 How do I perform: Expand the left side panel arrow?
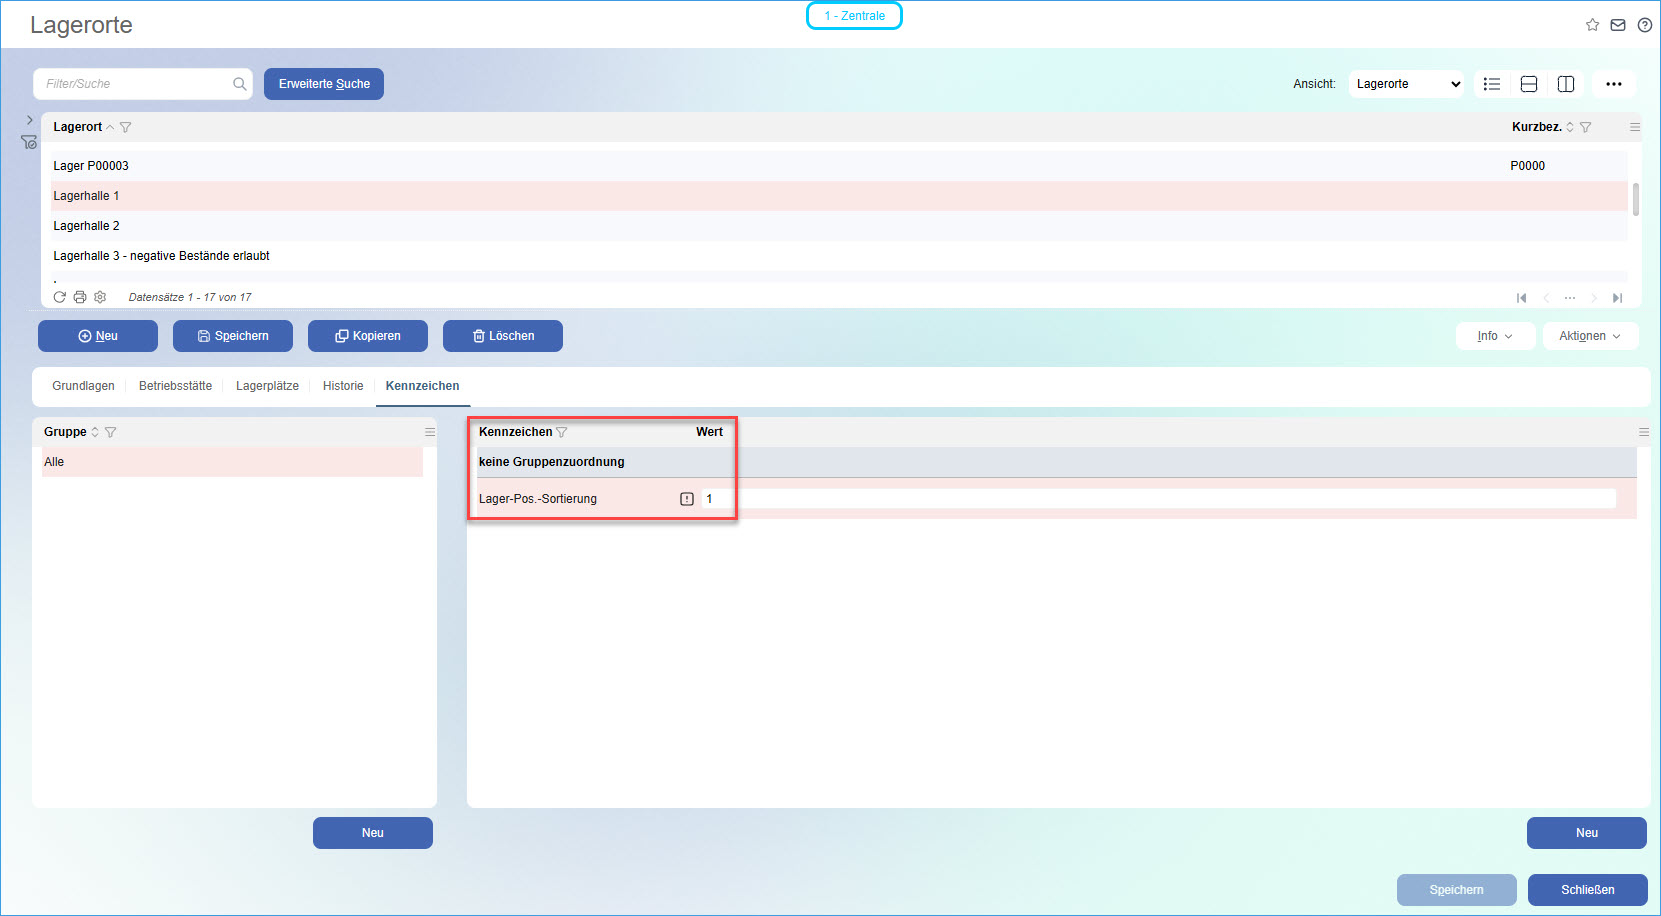pos(30,120)
